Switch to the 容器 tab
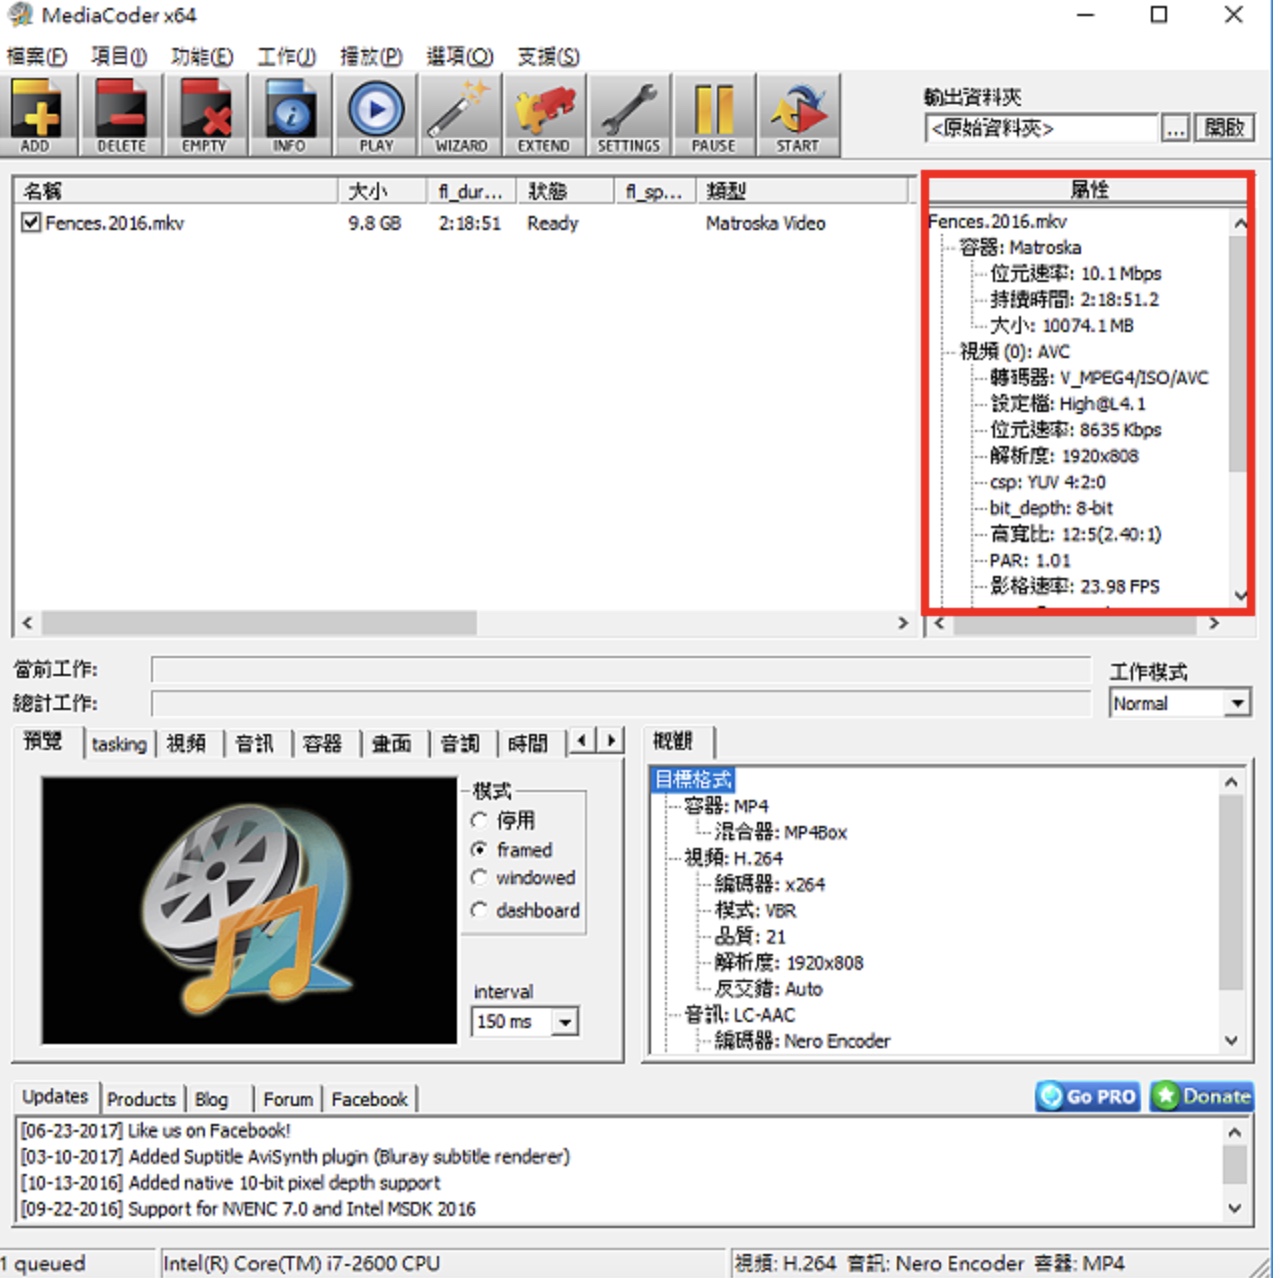Screen dimensions: 1280x1278 click(x=322, y=744)
